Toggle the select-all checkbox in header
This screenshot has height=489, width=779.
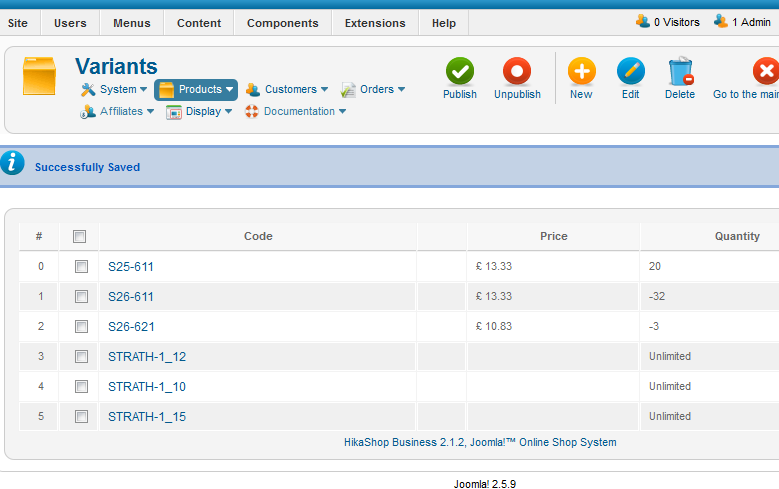(x=79, y=236)
